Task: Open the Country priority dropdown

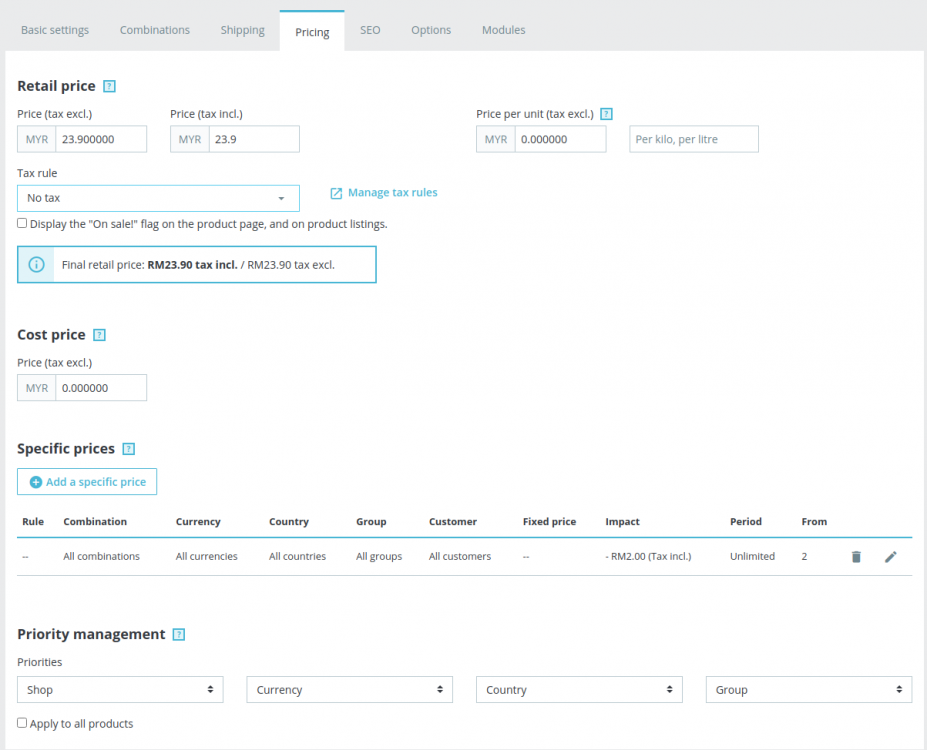Action: pos(578,689)
